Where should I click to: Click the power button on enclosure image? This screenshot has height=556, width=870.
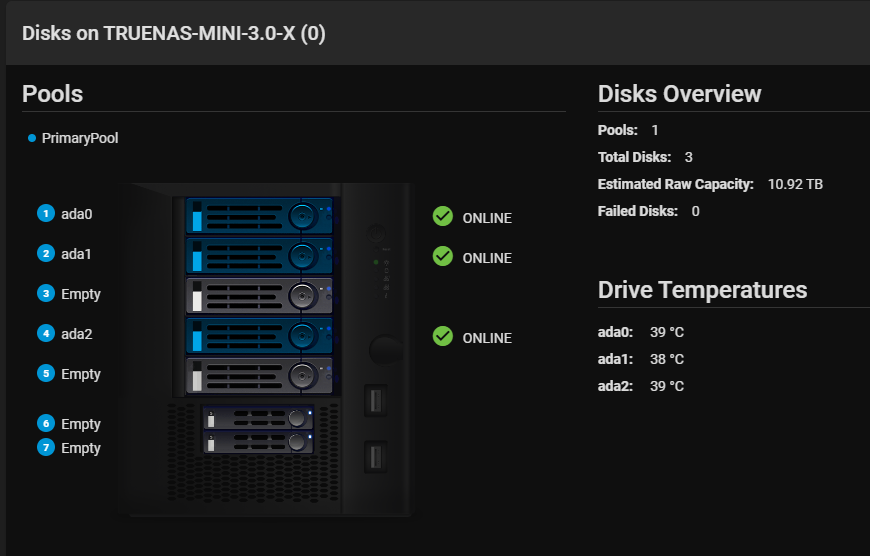click(376, 233)
